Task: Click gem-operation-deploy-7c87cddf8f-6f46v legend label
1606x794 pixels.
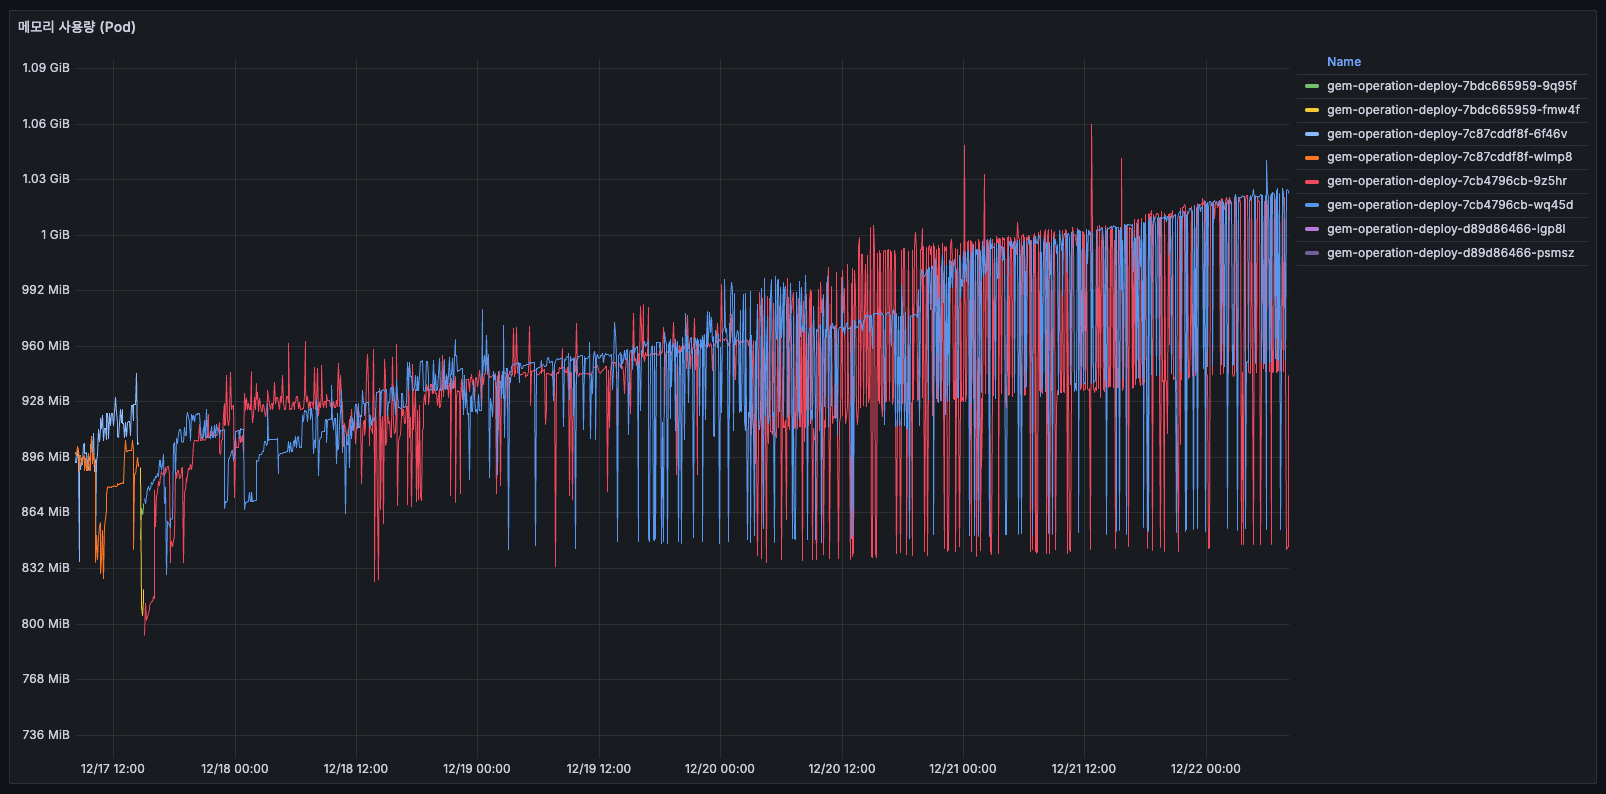Action: [x=1446, y=134]
